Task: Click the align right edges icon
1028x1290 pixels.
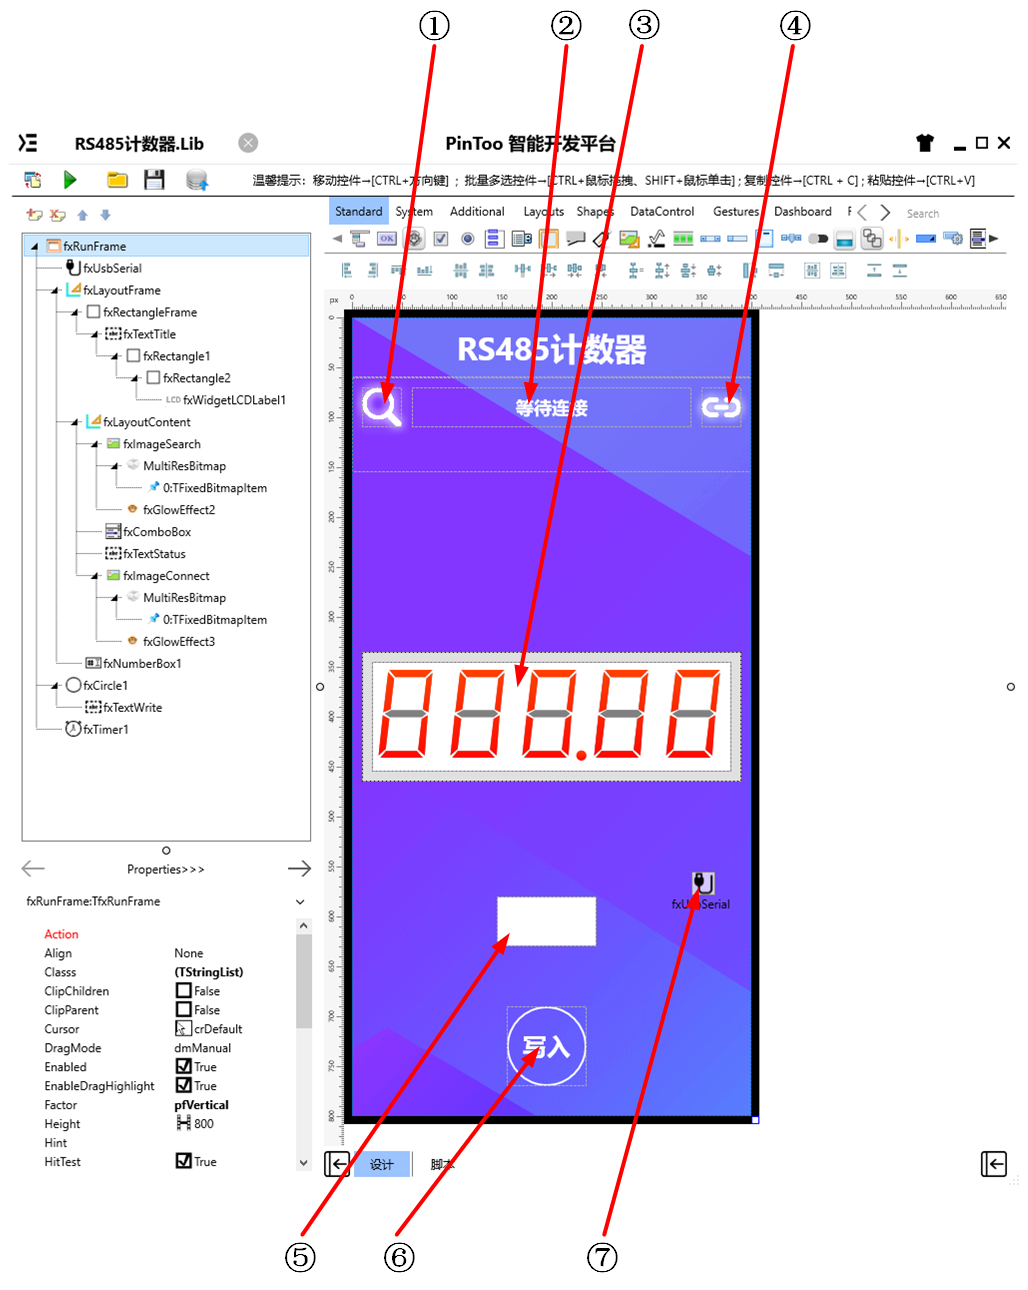Action: (x=373, y=270)
